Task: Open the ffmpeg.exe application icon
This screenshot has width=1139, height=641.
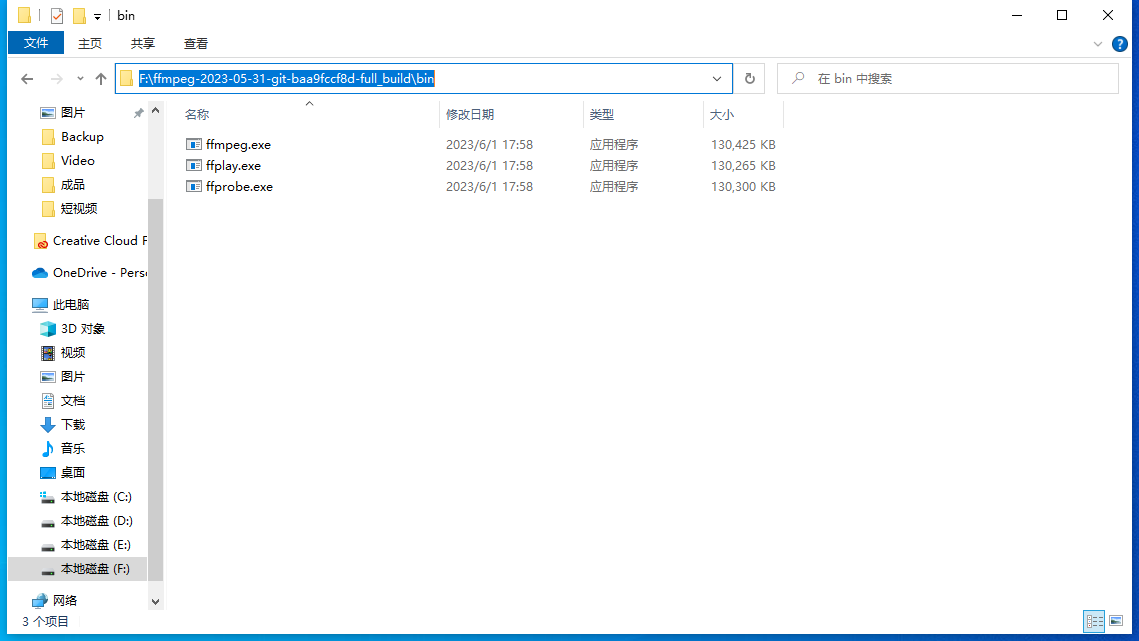Action: pyautogui.click(x=237, y=144)
